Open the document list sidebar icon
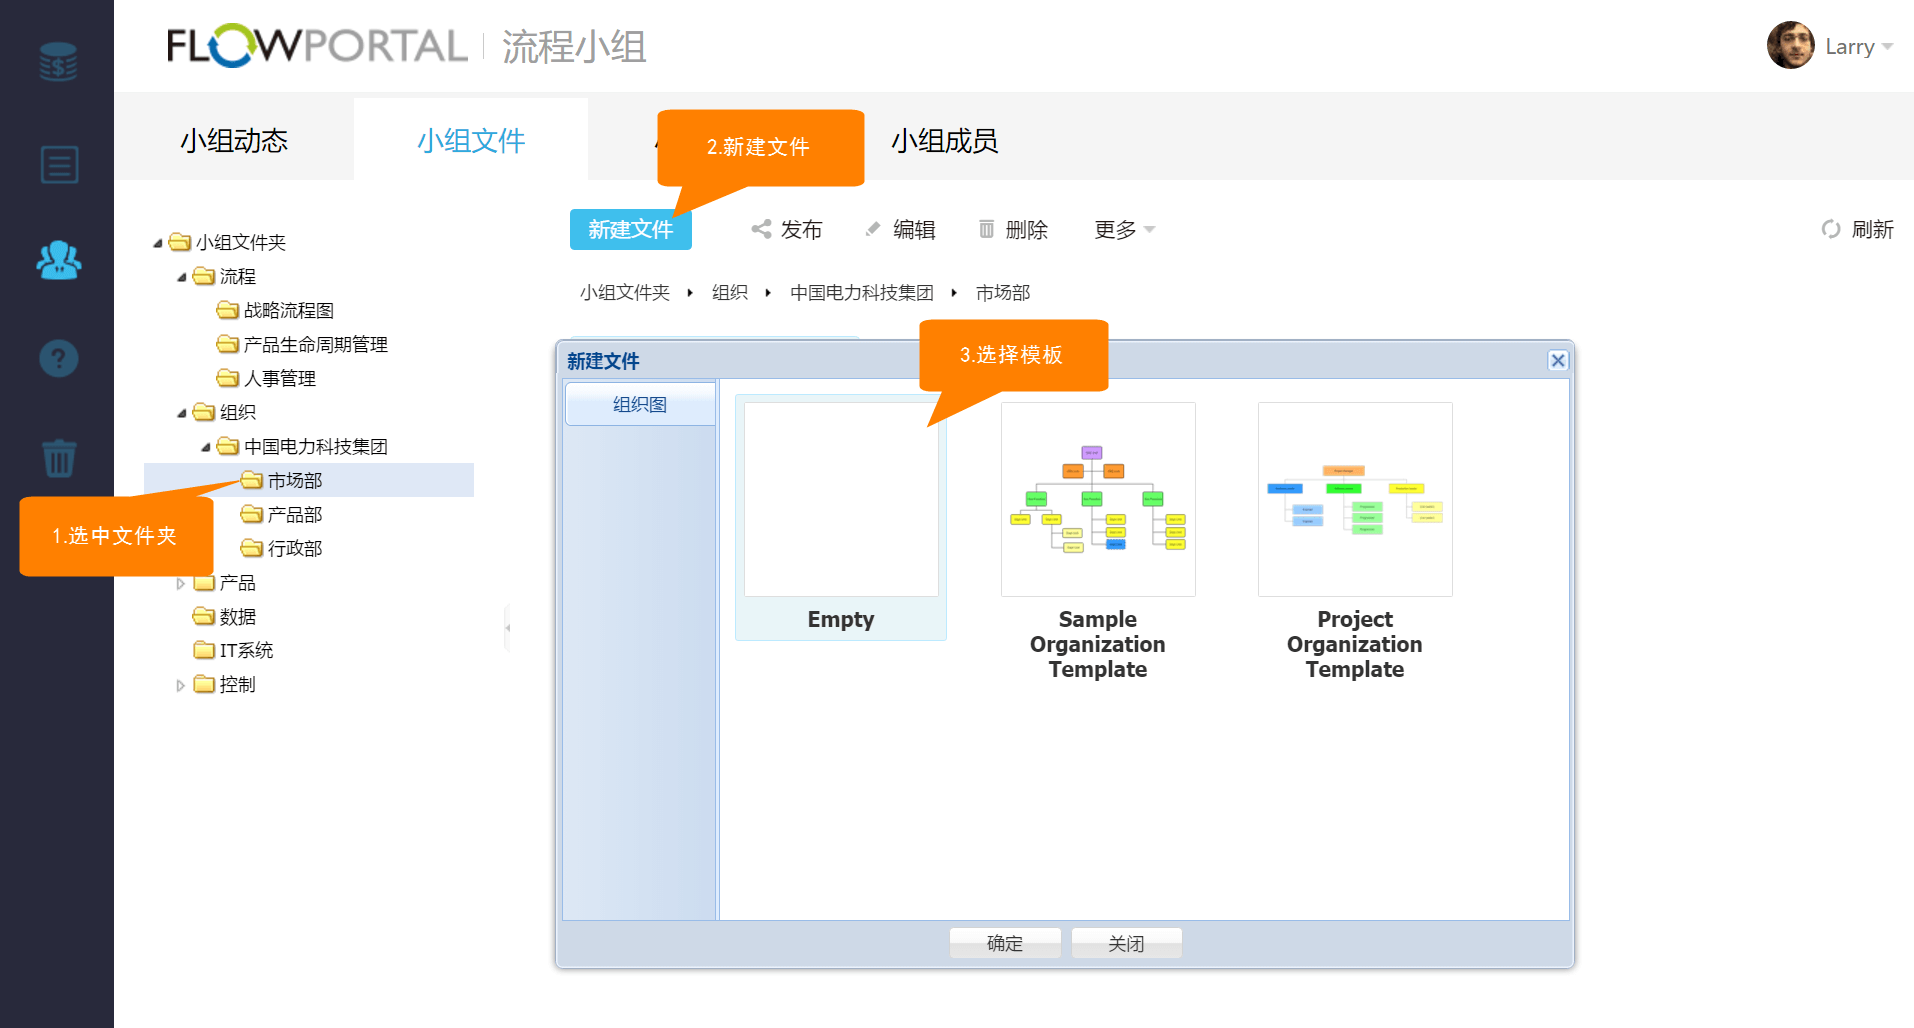 (x=58, y=165)
